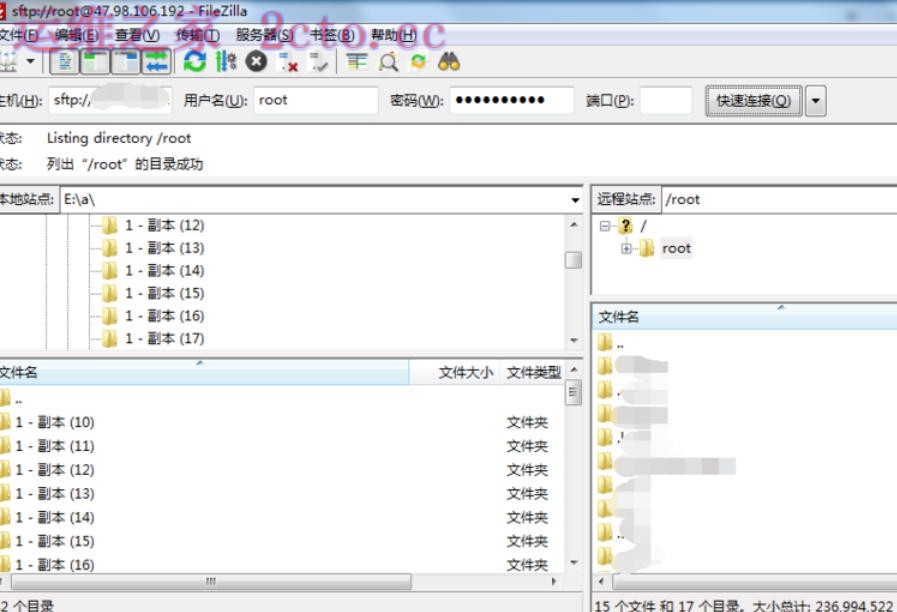Cancel the current operation with the black X icon
The height and width of the screenshot is (612, 897).
click(x=256, y=61)
